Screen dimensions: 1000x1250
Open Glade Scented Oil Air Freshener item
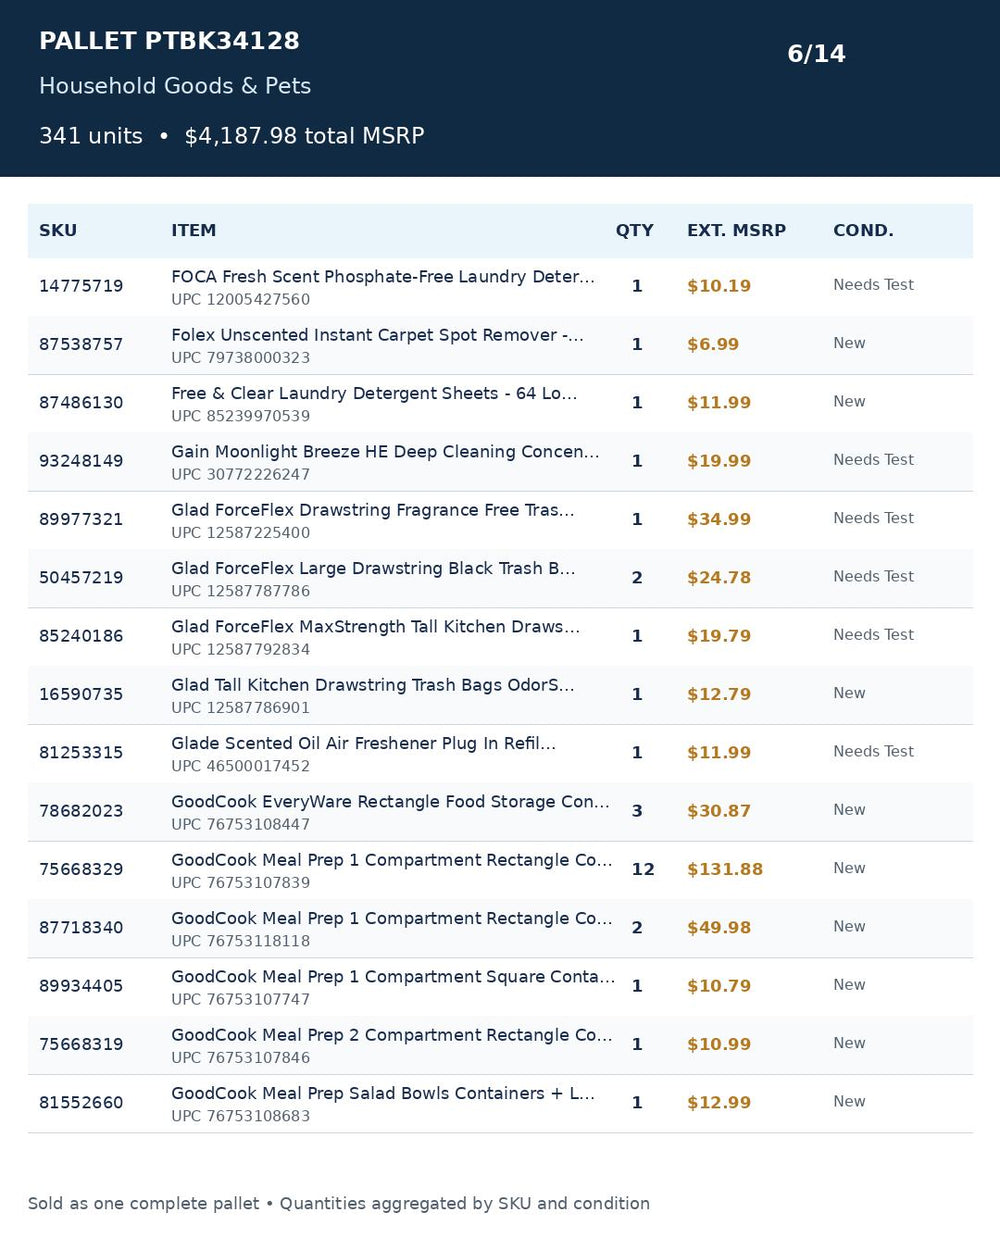point(363,743)
